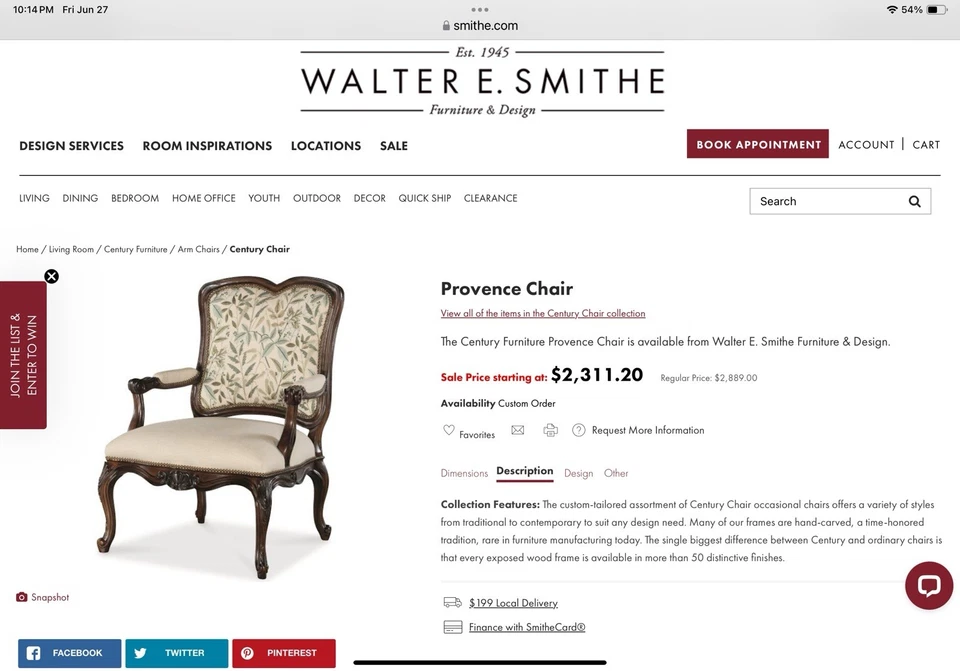The height and width of the screenshot is (671, 960).
Task: Click the search magnifier icon
Action: click(x=914, y=201)
